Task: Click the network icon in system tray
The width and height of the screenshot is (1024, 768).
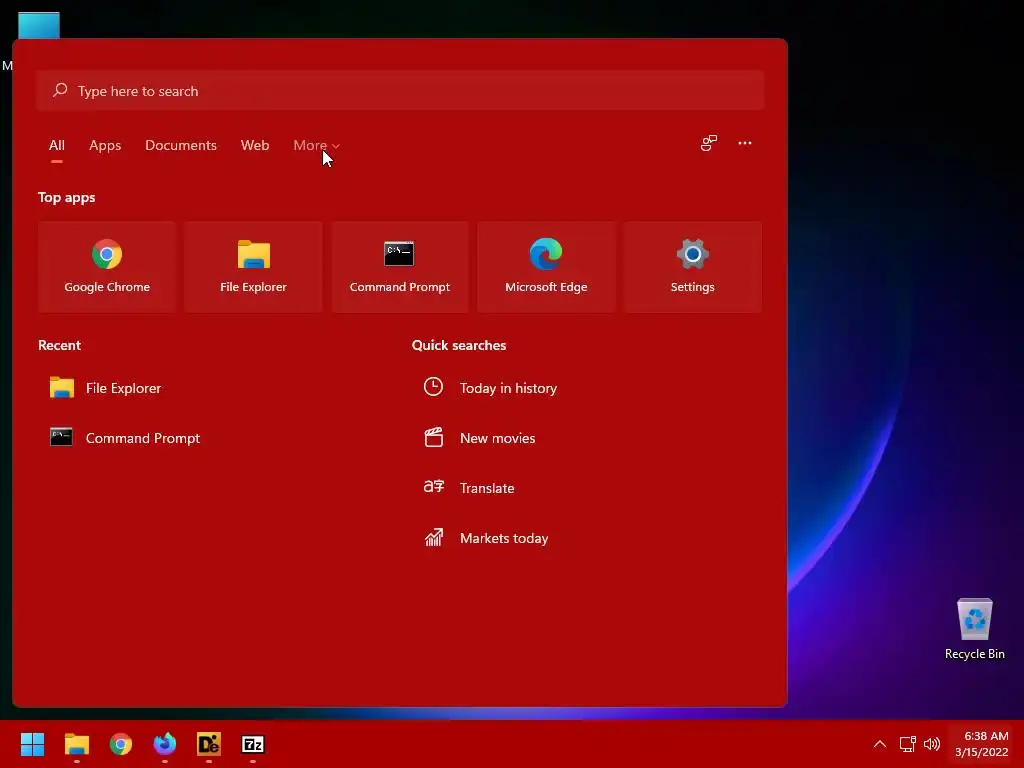Action: (x=907, y=744)
